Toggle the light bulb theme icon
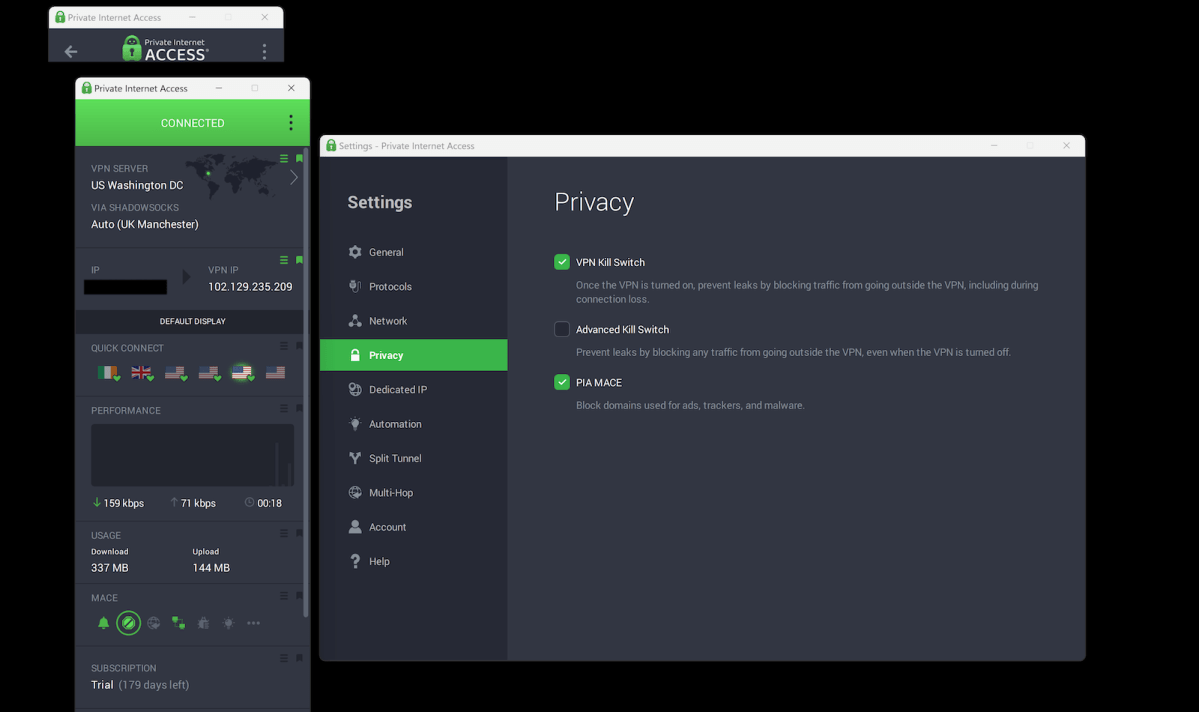Viewport: 1199px width, 712px height. tap(228, 623)
